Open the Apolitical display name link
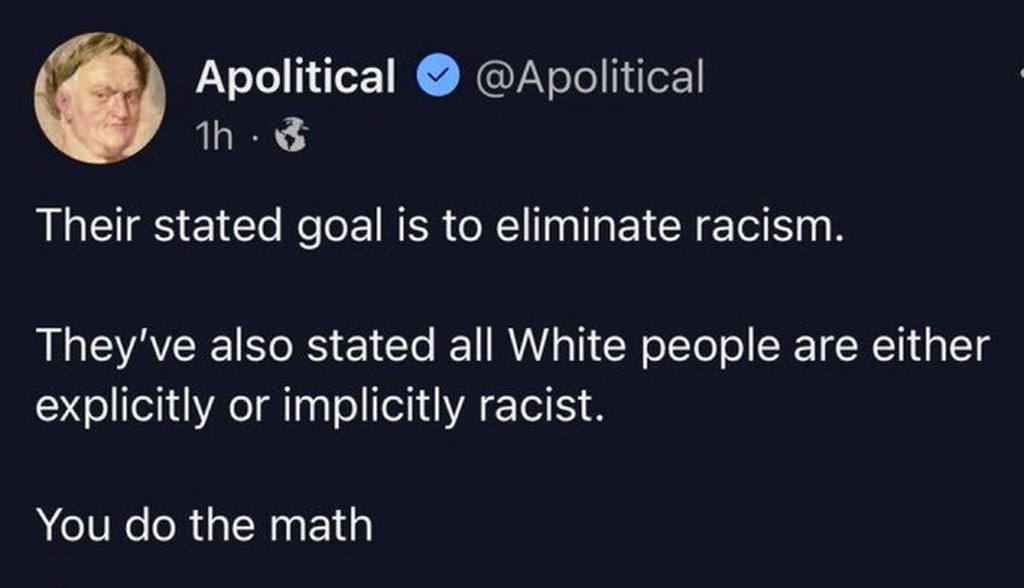 tap(296, 77)
